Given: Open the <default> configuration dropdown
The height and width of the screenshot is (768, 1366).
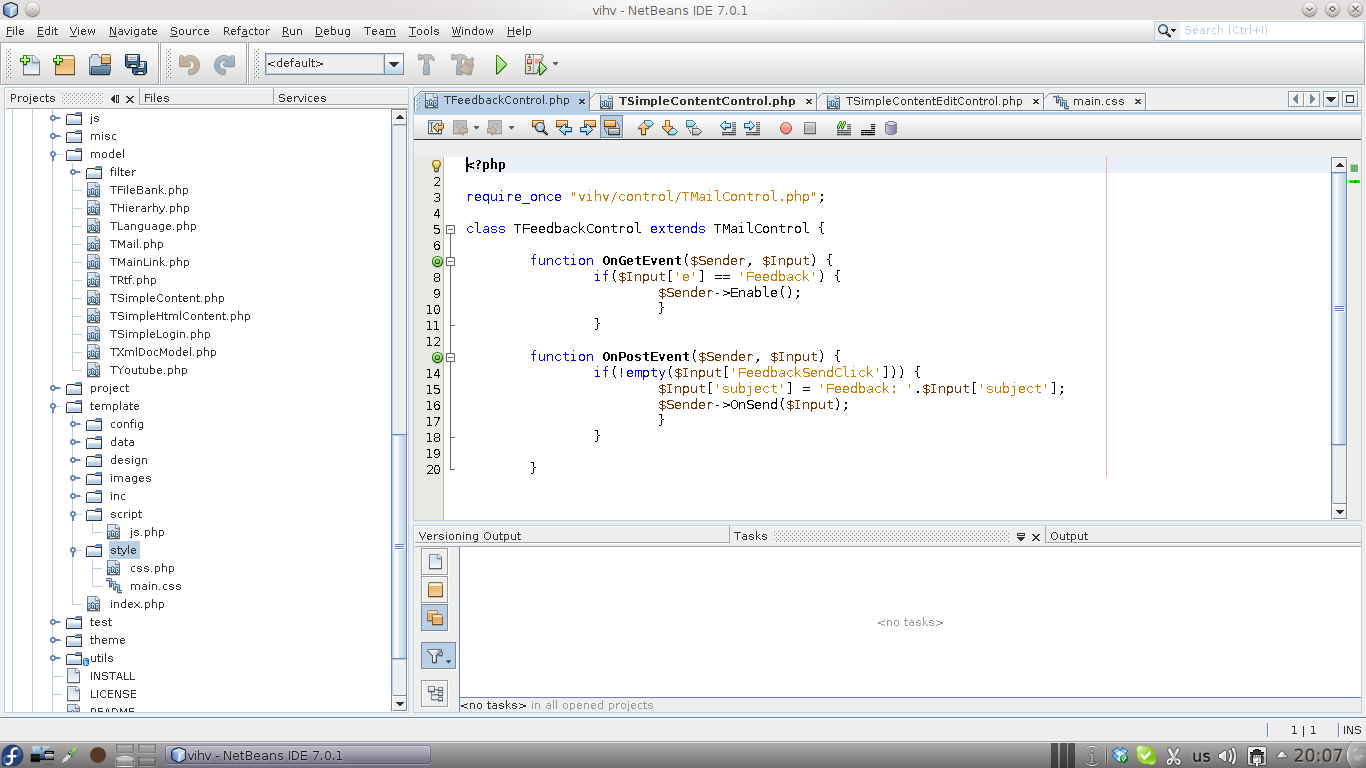Looking at the screenshot, I should 393,64.
